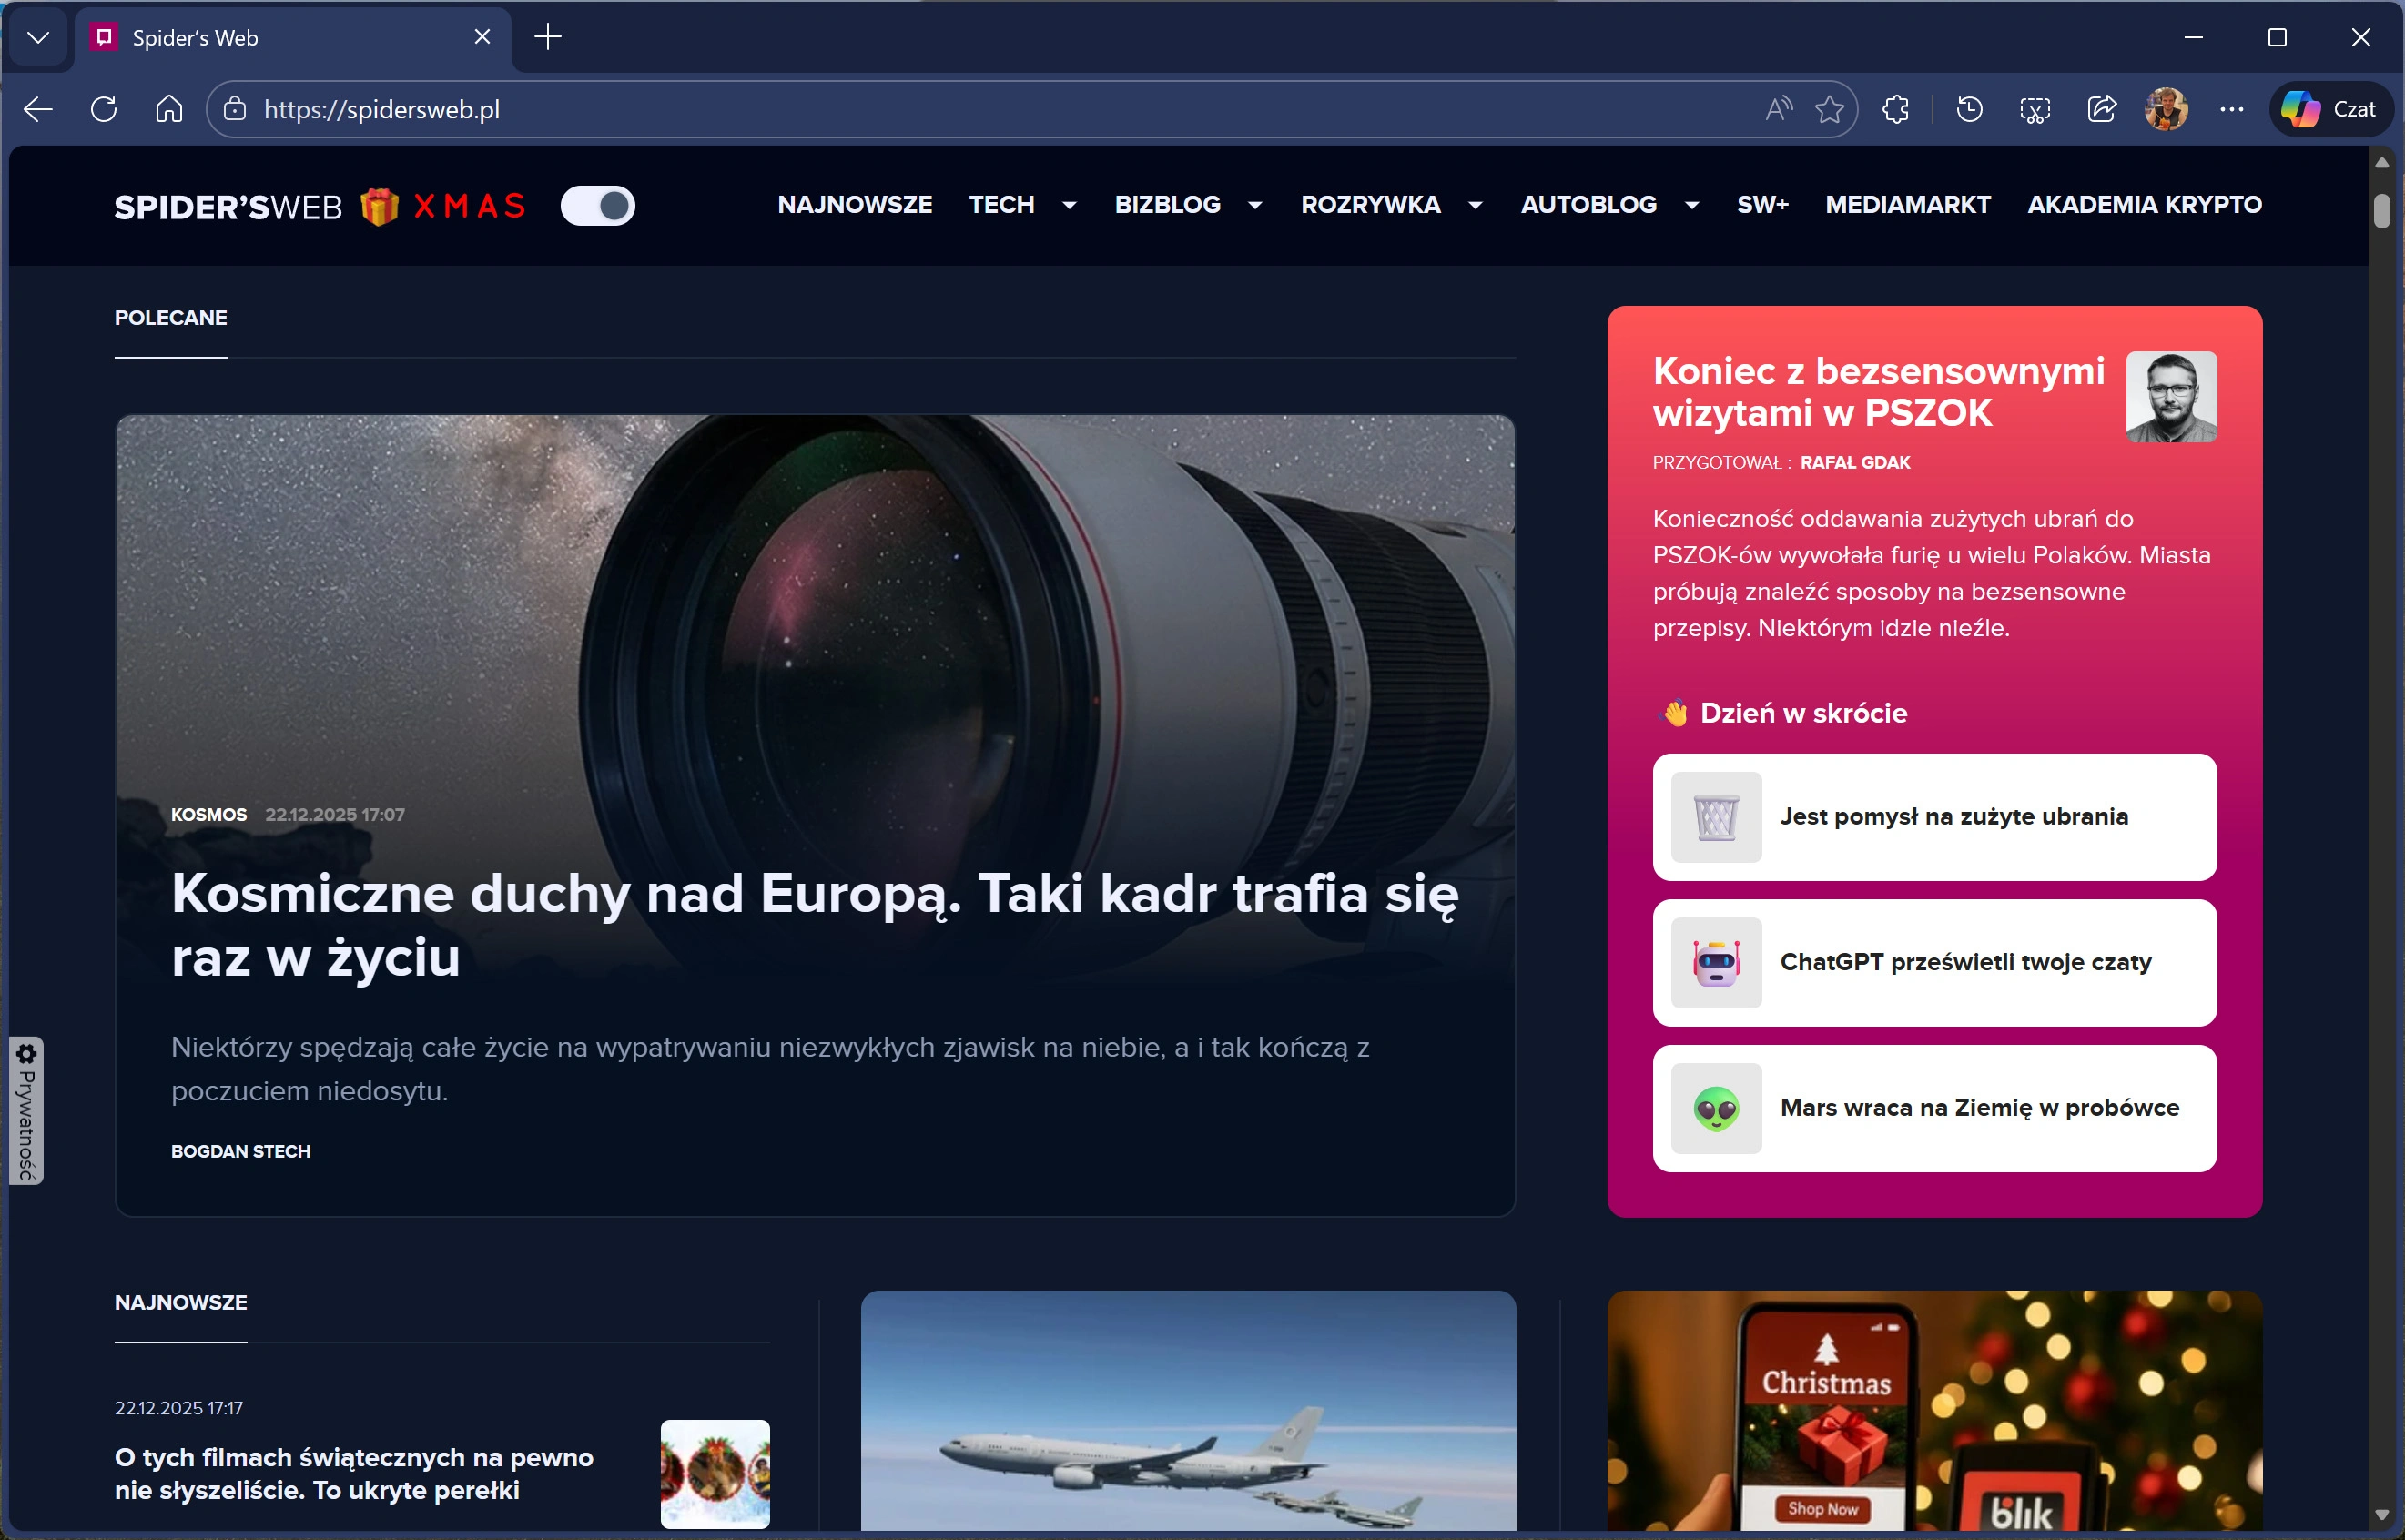
Task: Open the screenshot capture icon
Action: (x=2035, y=109)
